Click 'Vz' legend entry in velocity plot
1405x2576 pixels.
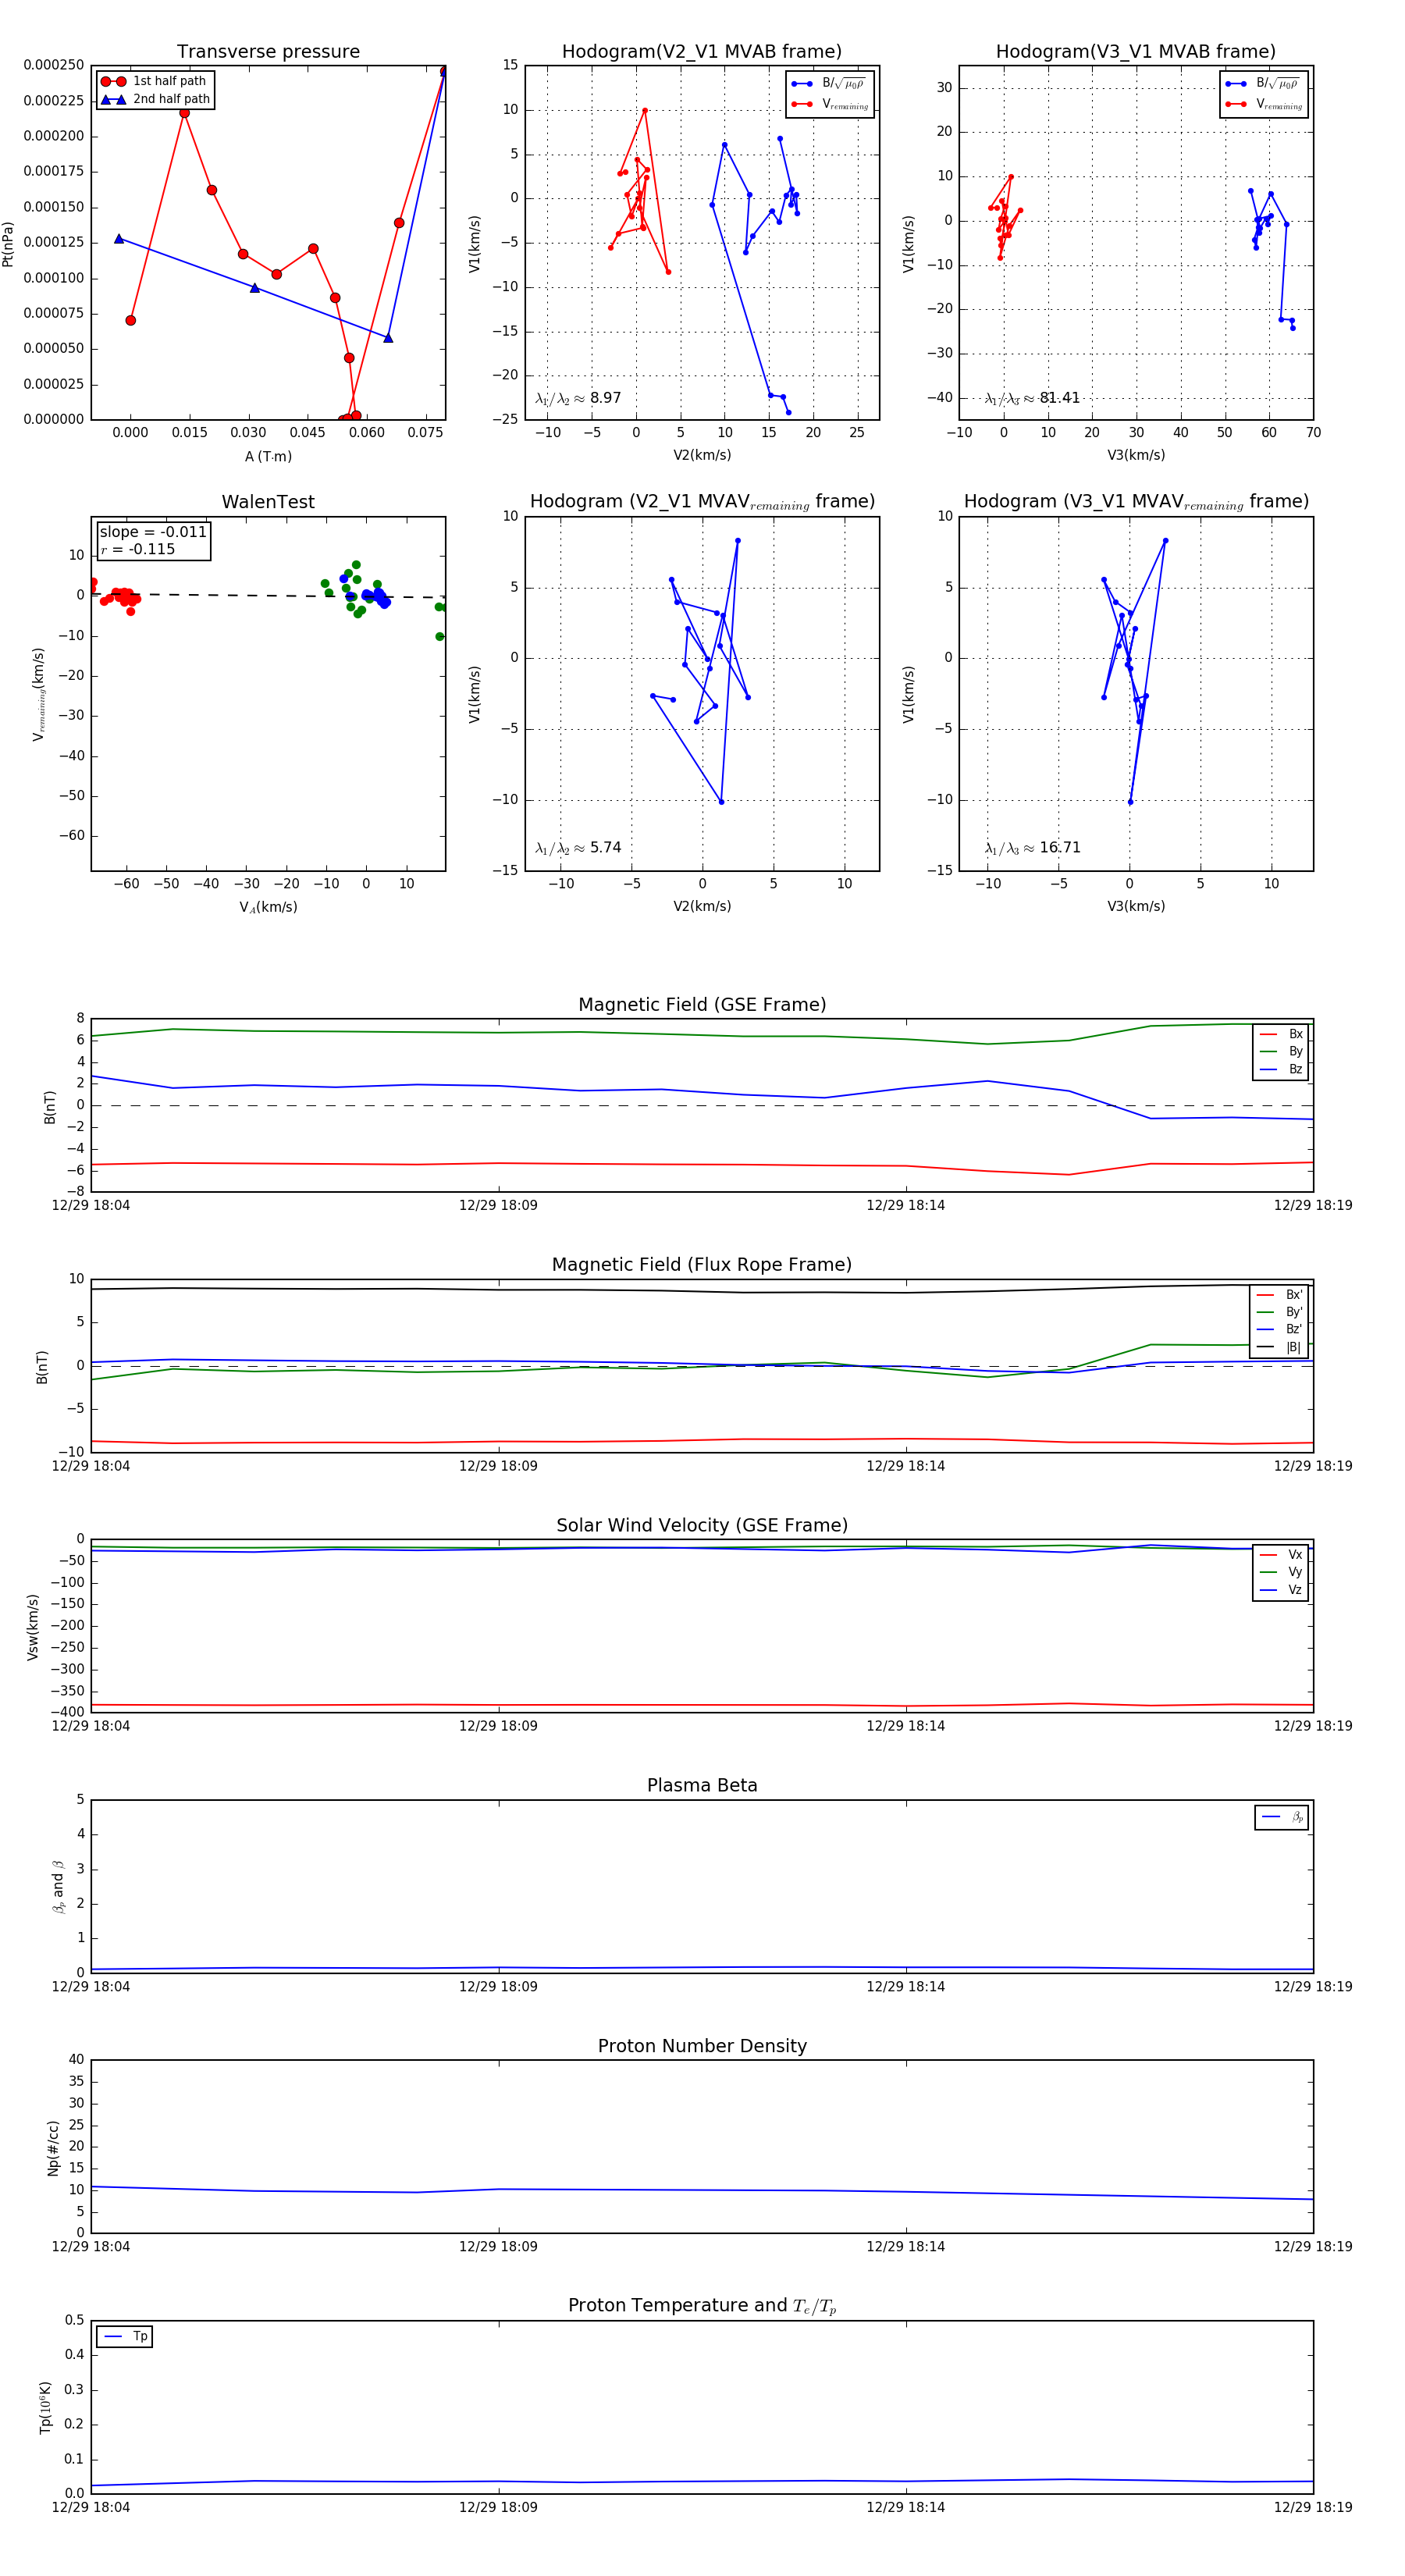coord(1282,1590)
